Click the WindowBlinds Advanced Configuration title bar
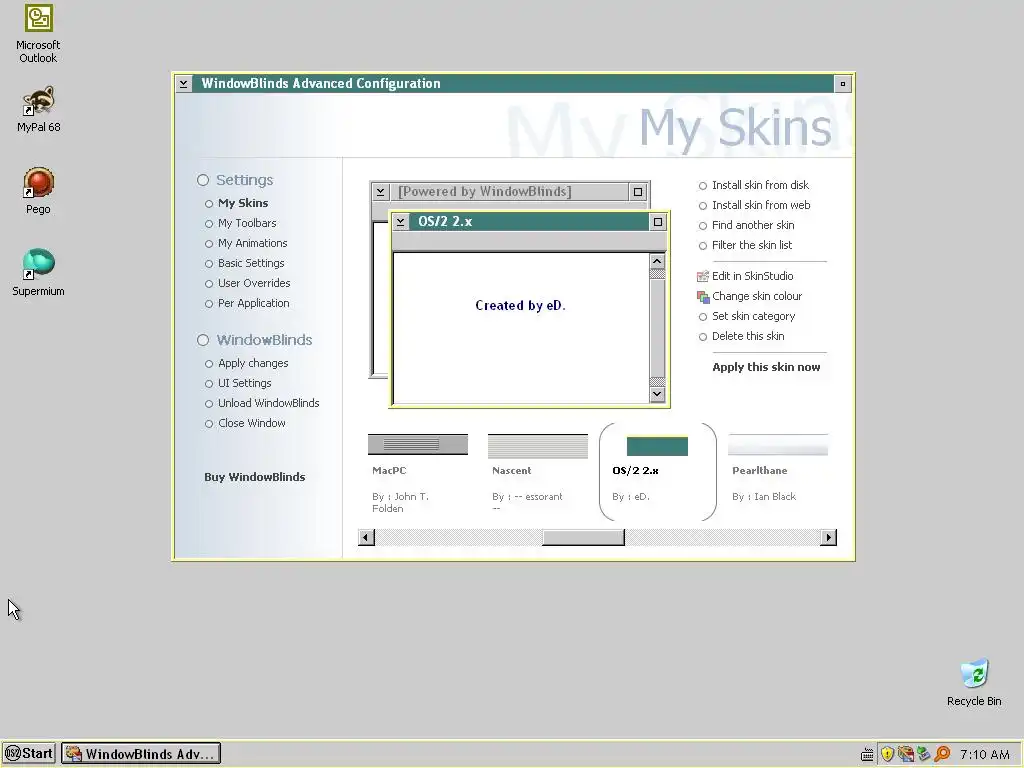 pos(513,84)
